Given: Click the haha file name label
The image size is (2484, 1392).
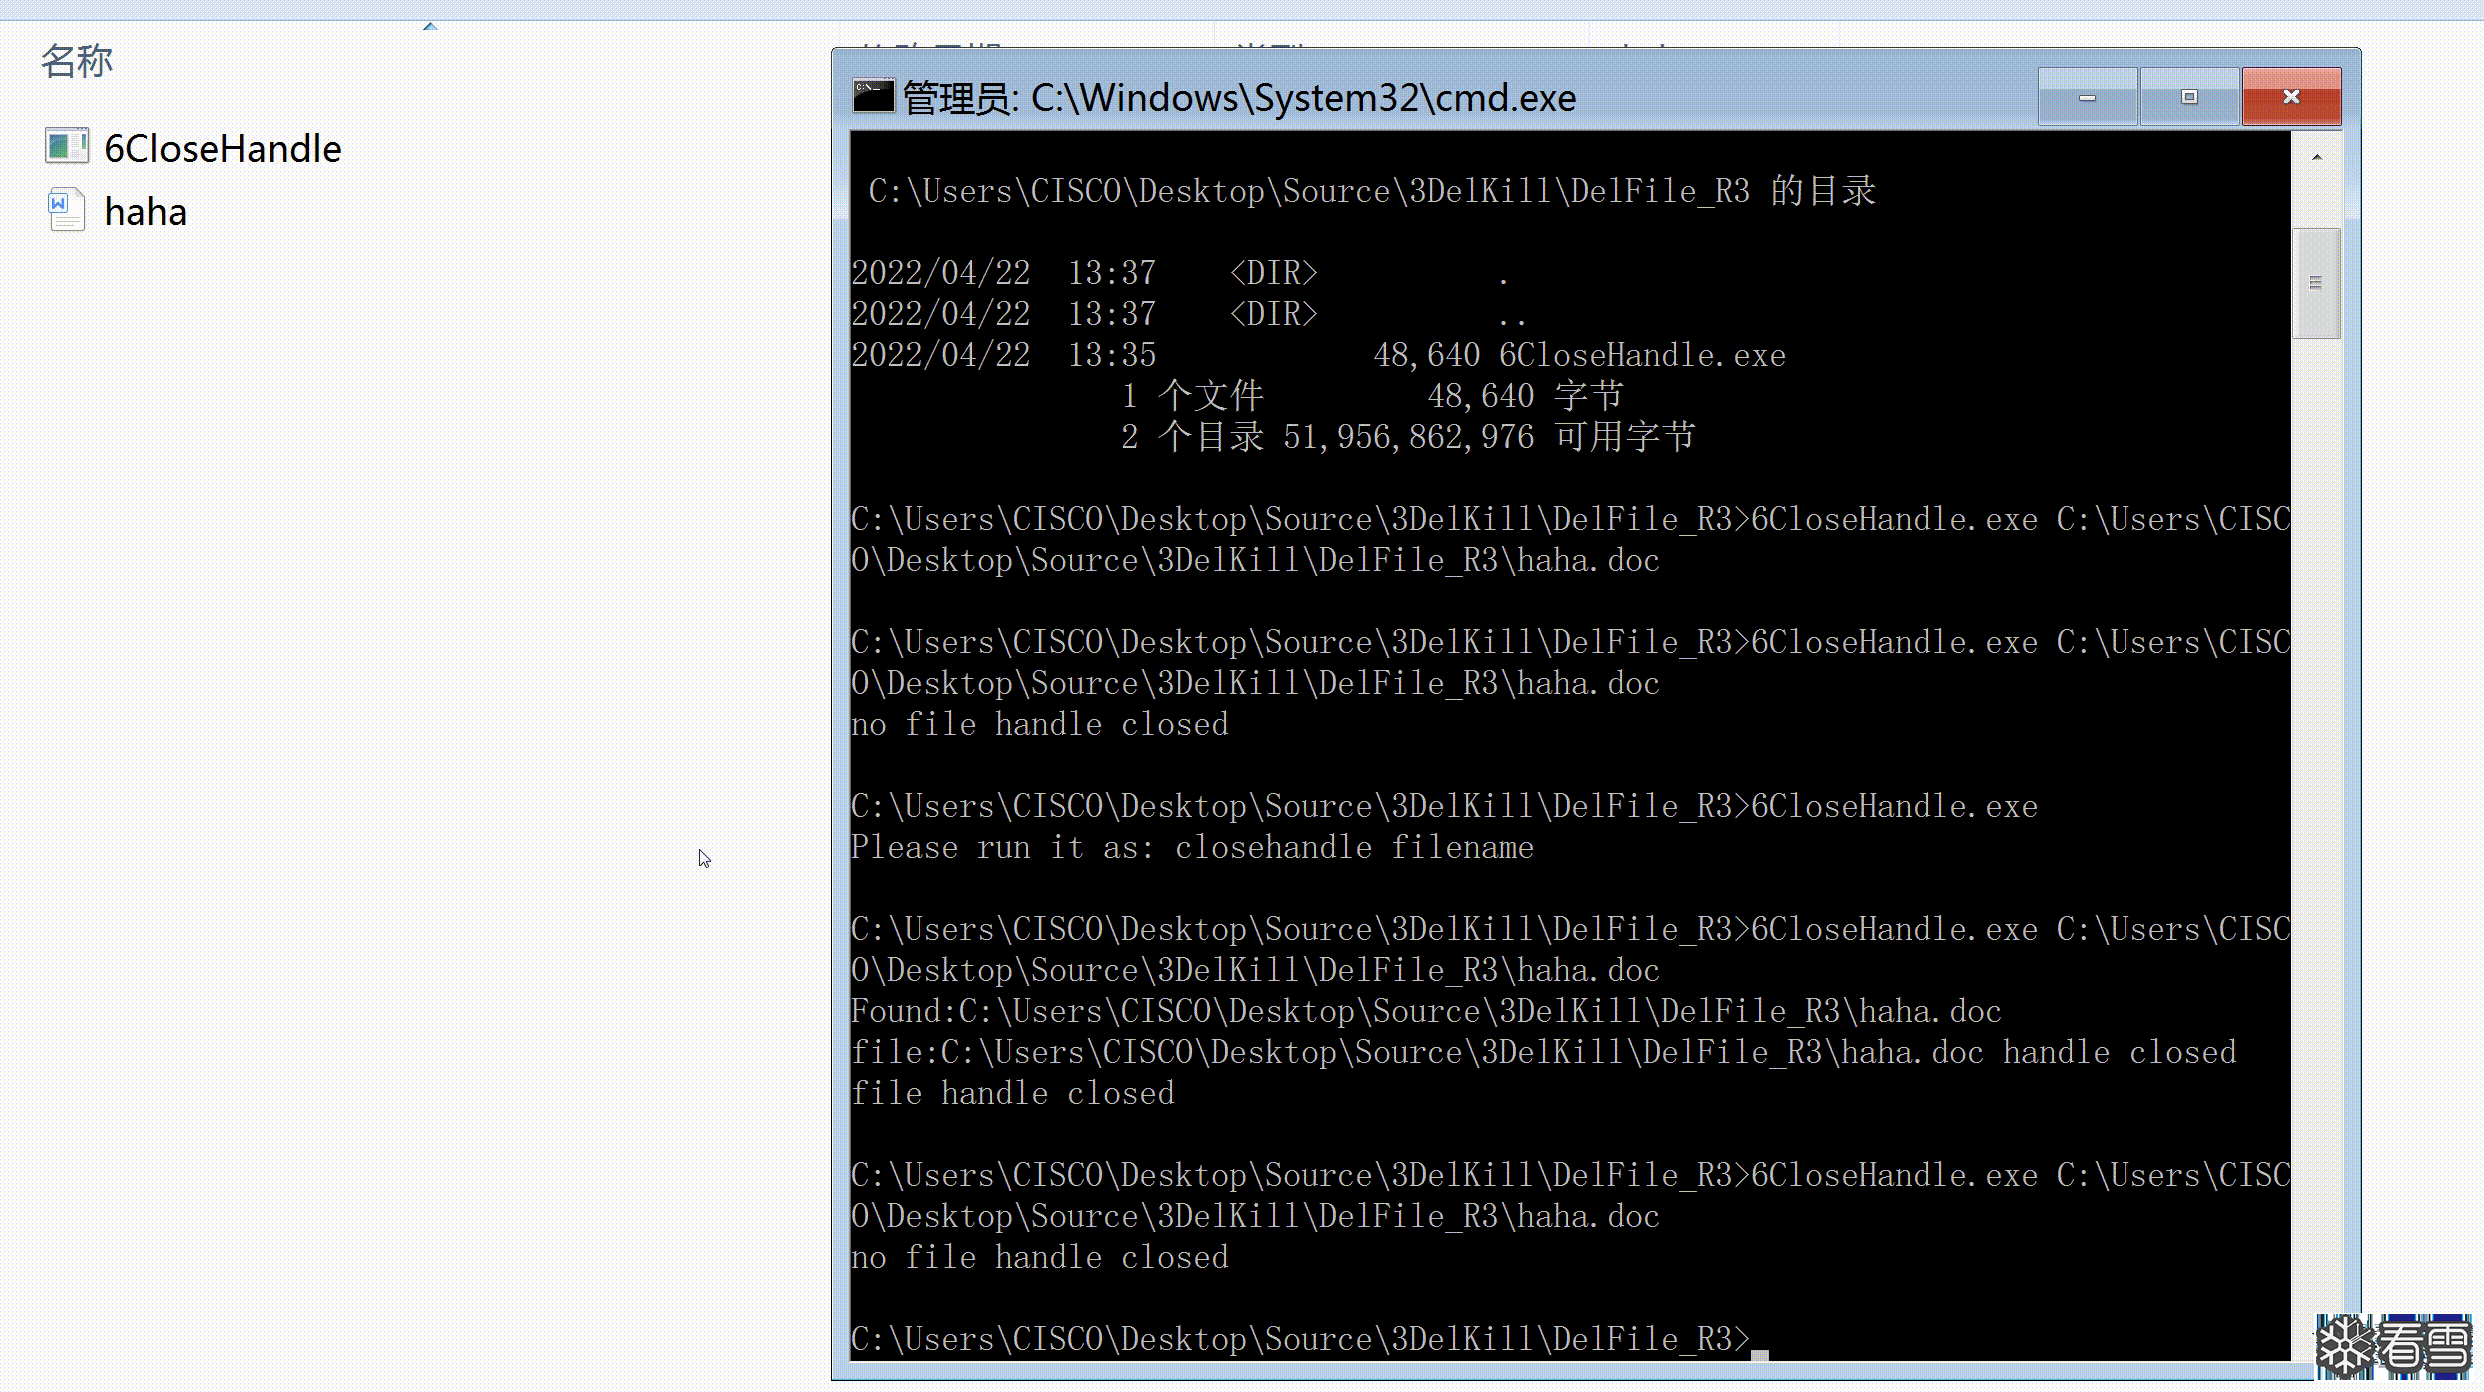Looking at the screenshot, I should [146, 213].
